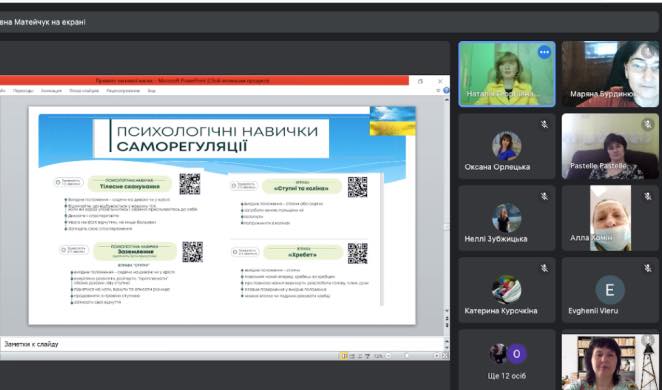Collapse the PowerPoint ribbon with chevron

(439, 90)
